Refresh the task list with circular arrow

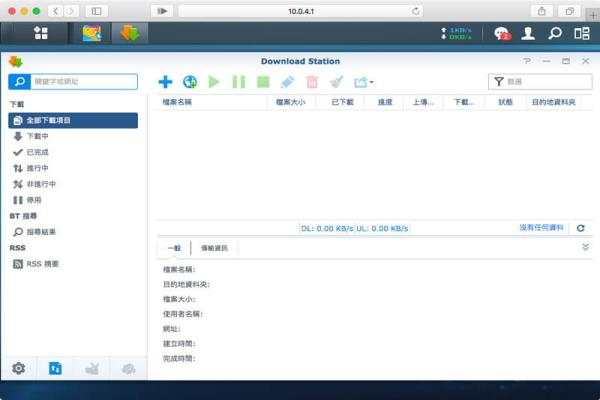pos(580,228)
